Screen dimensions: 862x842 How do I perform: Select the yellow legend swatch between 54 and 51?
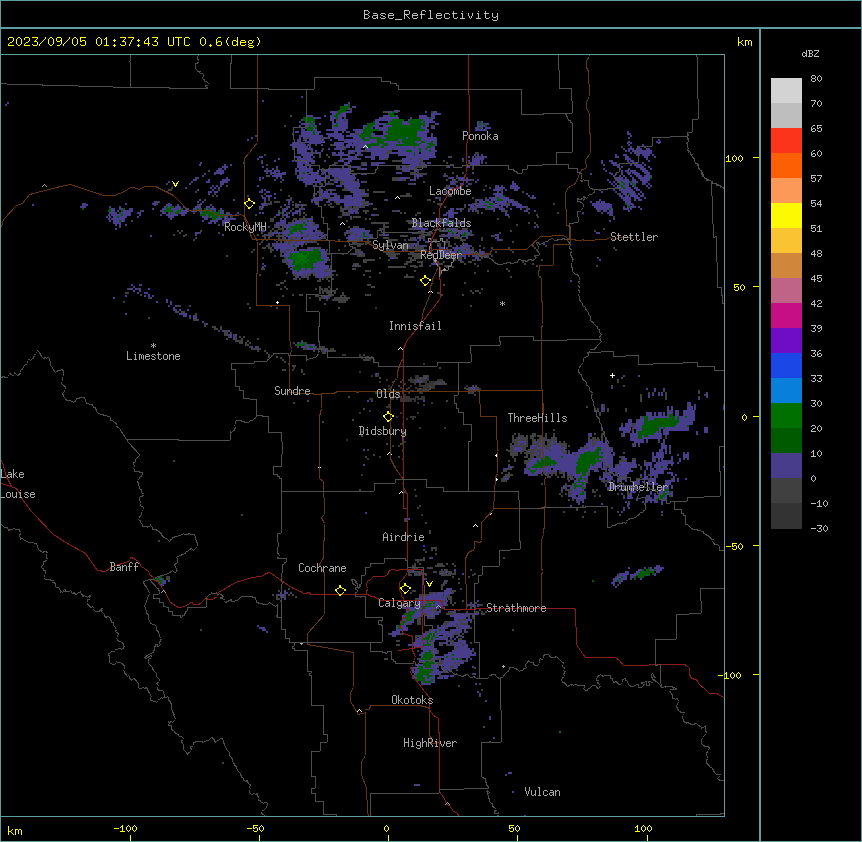point(786,215)
